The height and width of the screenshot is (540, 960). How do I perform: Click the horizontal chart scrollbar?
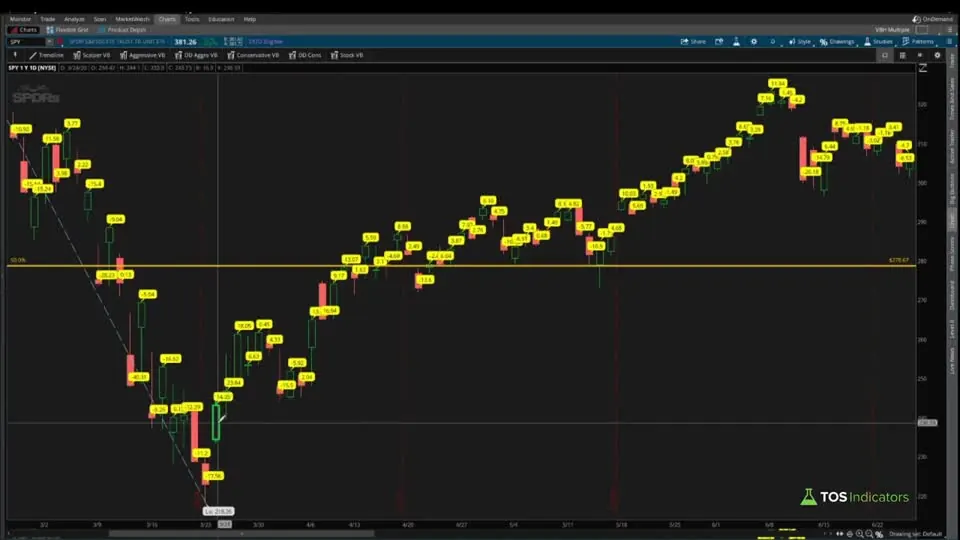click(x=241, y=533)
